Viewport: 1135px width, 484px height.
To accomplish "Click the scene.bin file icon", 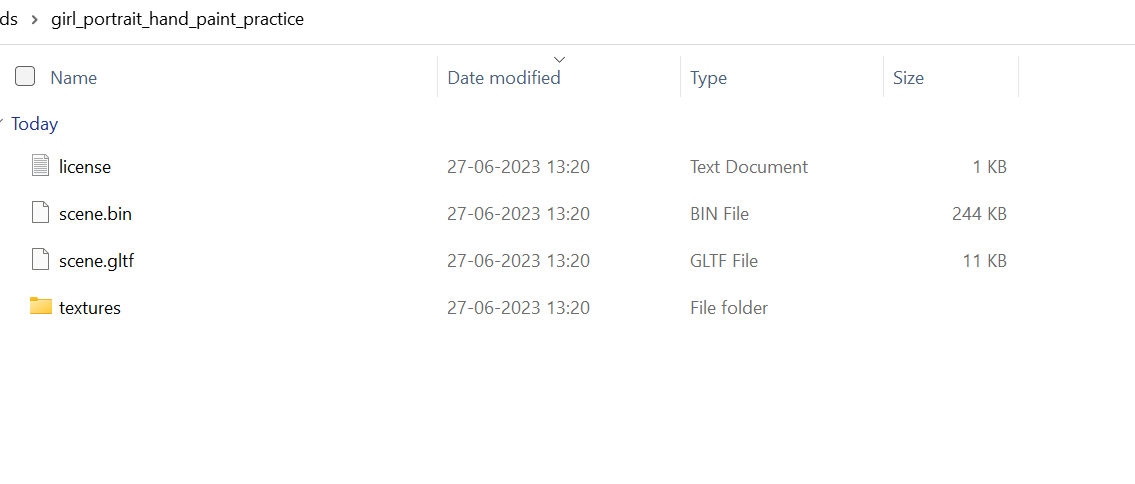I will (x=41, y=213).
